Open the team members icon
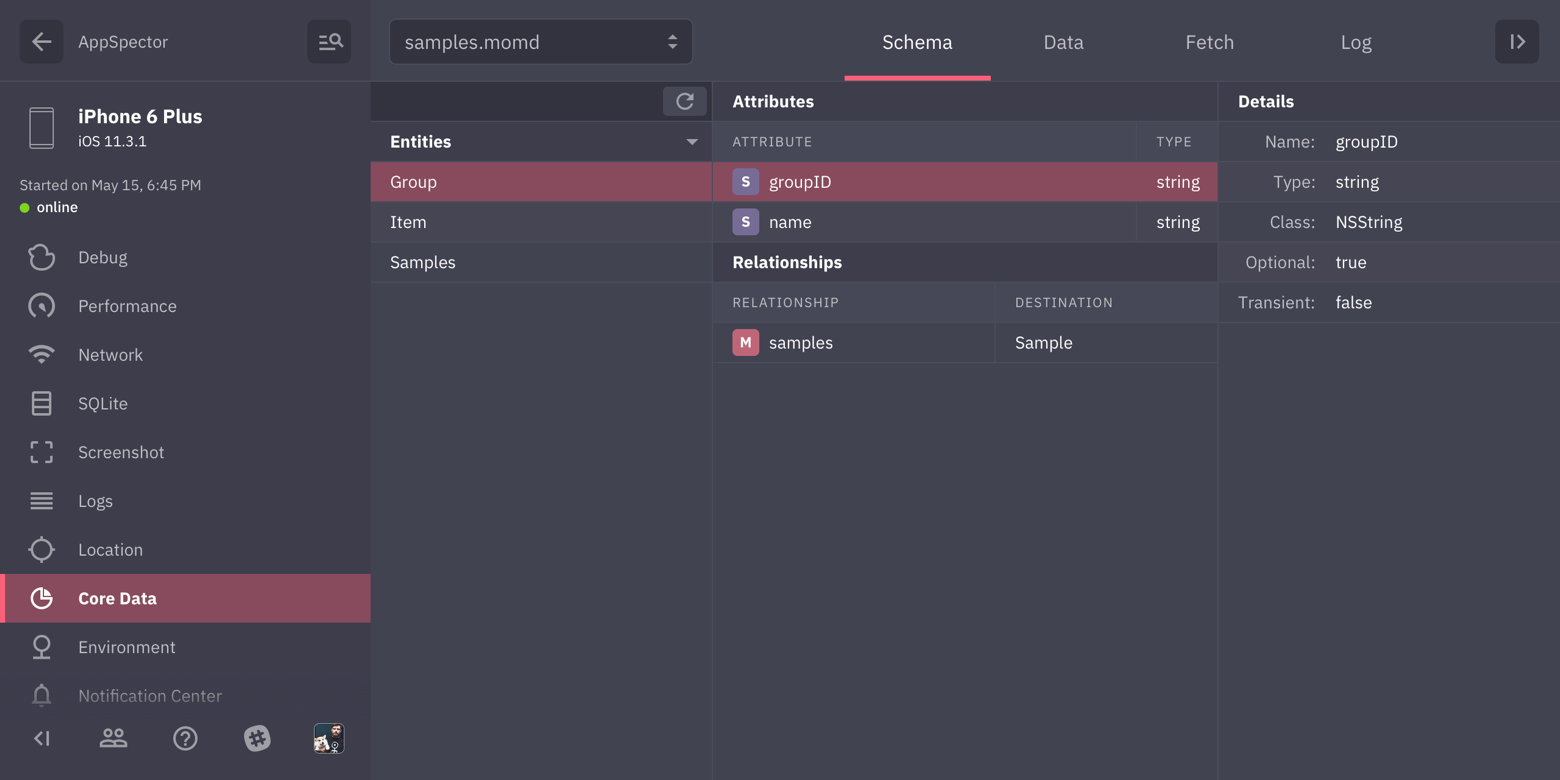 [113, 739]
